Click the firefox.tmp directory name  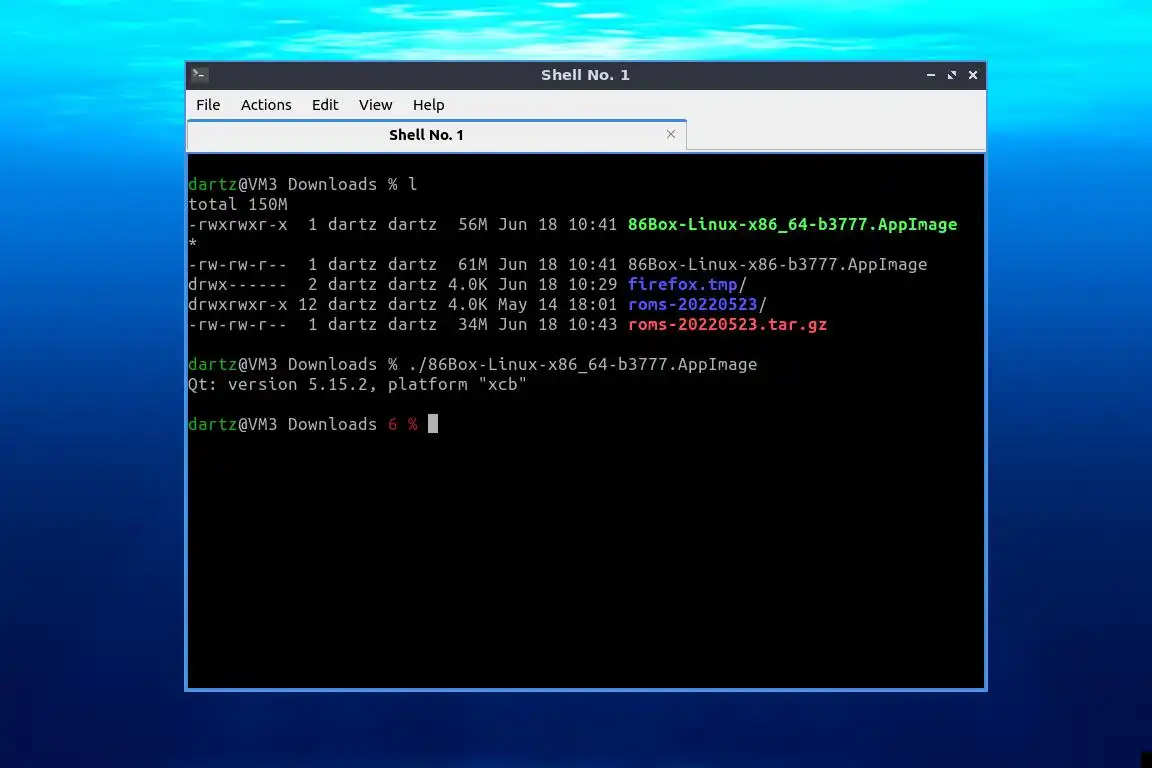pos(683,284)
